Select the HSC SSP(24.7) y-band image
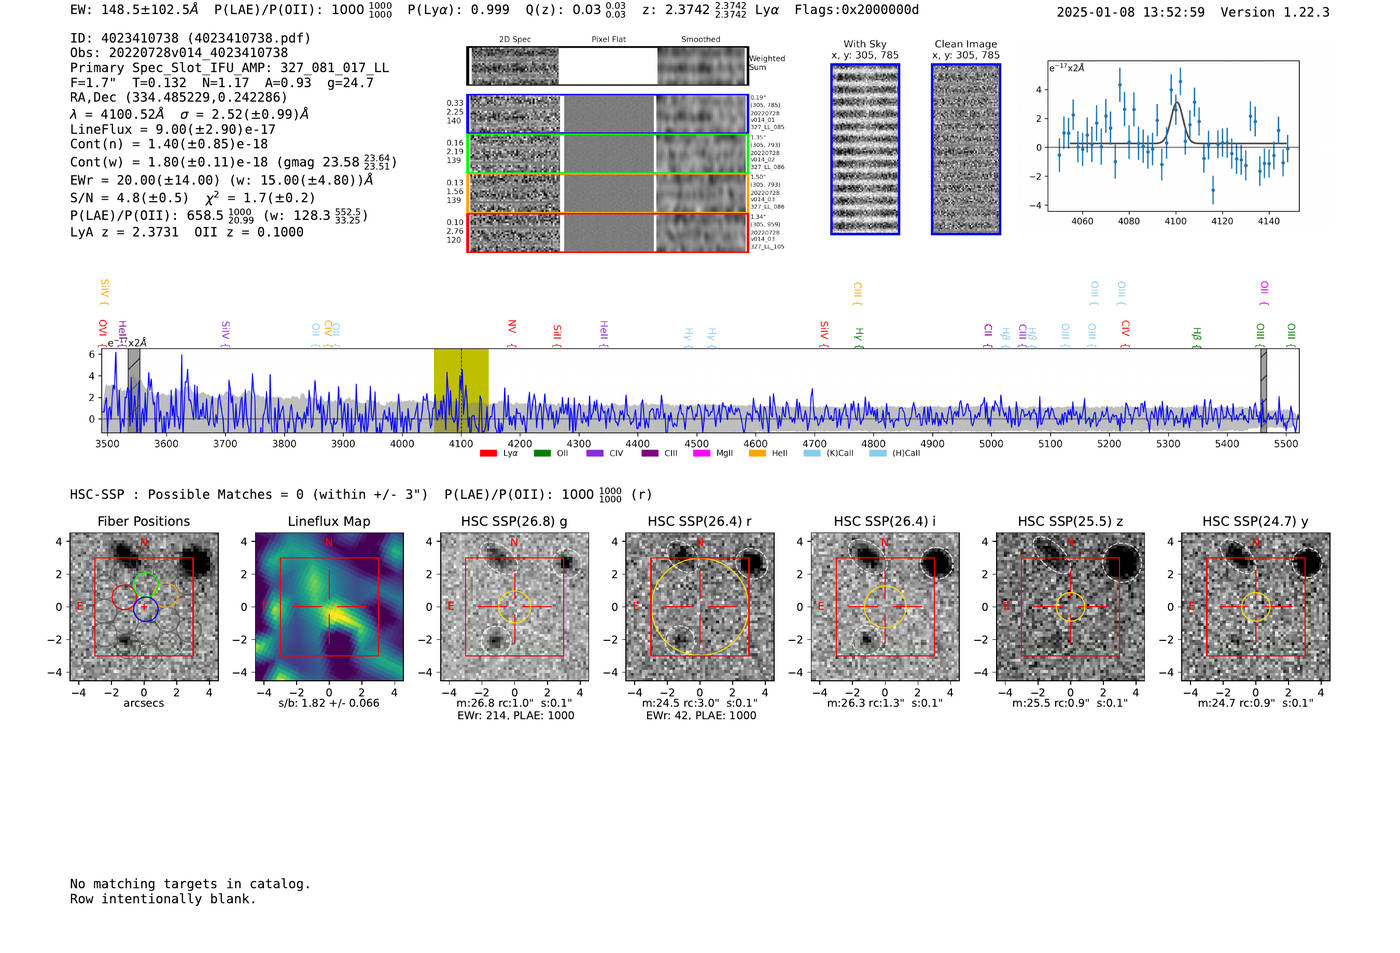Screen dimensions: 1400x953 click(x=1256, y=607)
